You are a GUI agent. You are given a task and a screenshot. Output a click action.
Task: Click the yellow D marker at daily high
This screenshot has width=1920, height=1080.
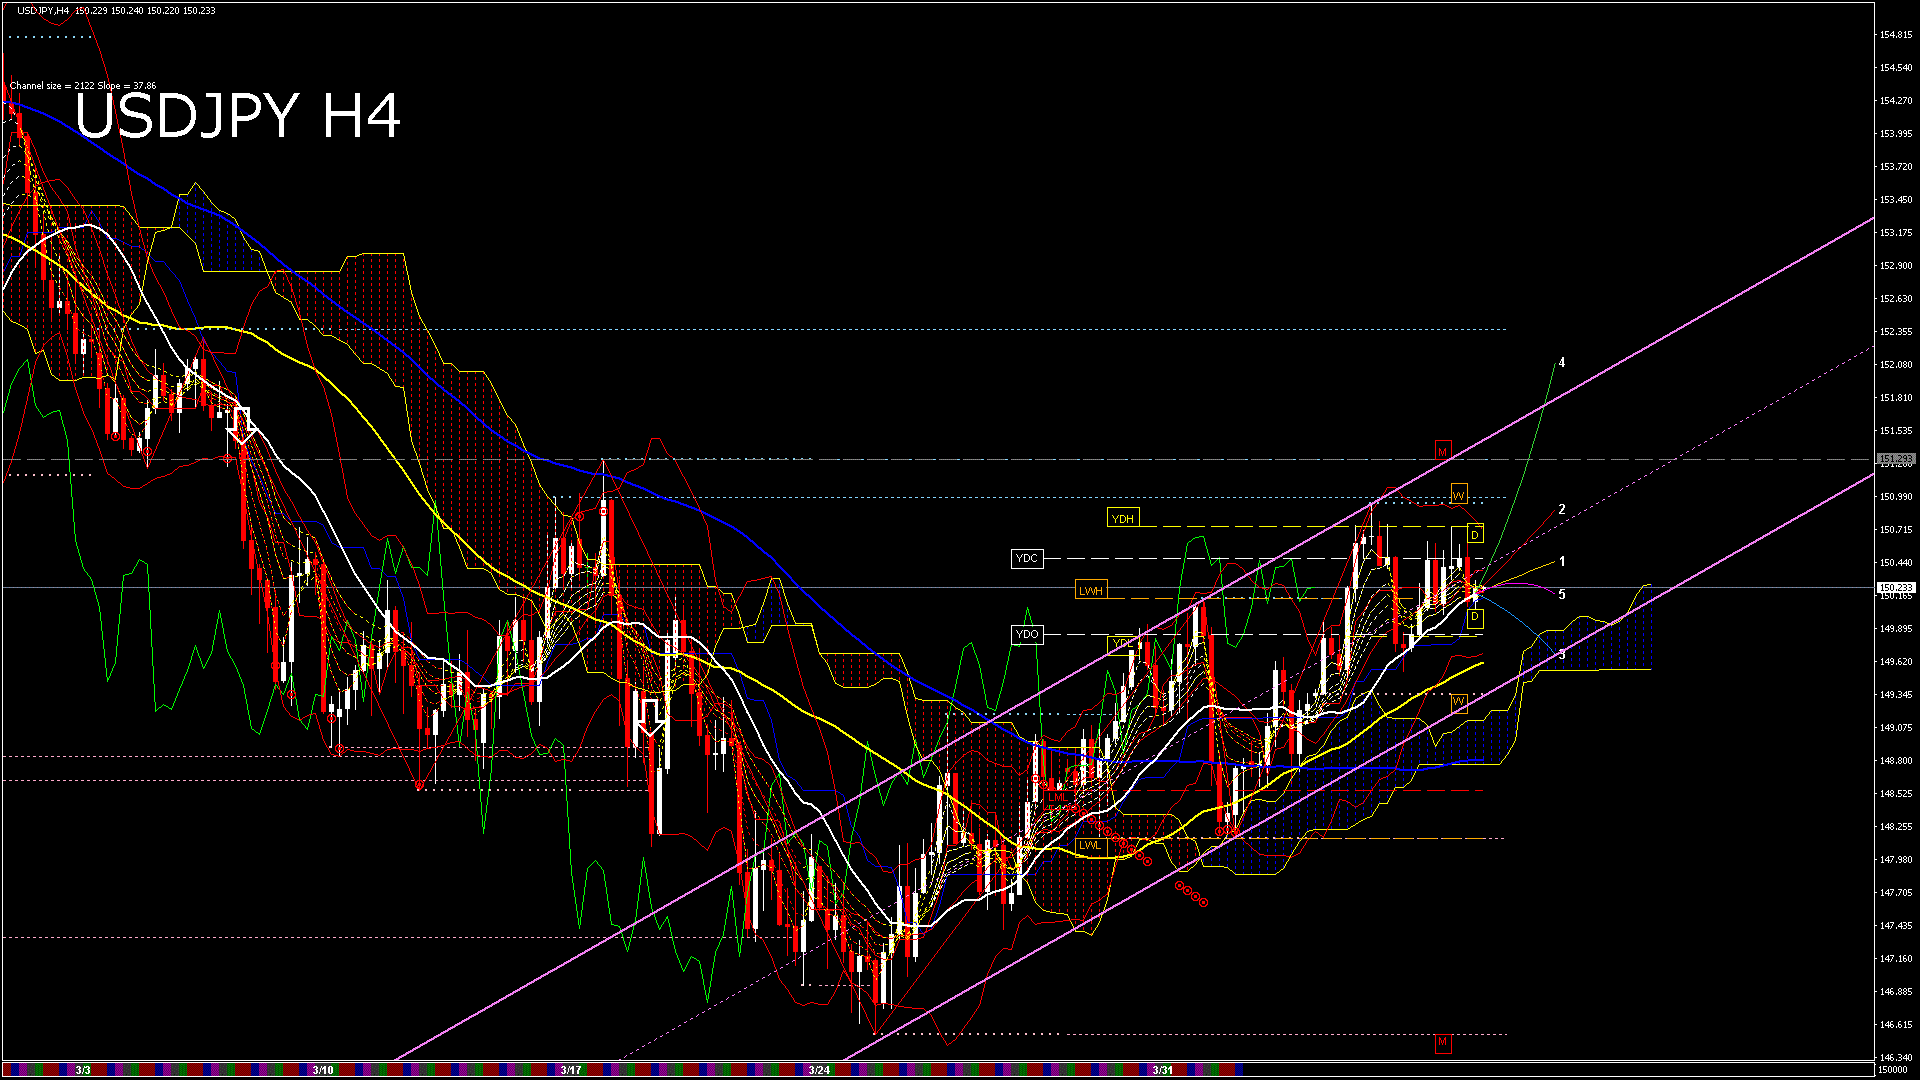click(1475, 534)
